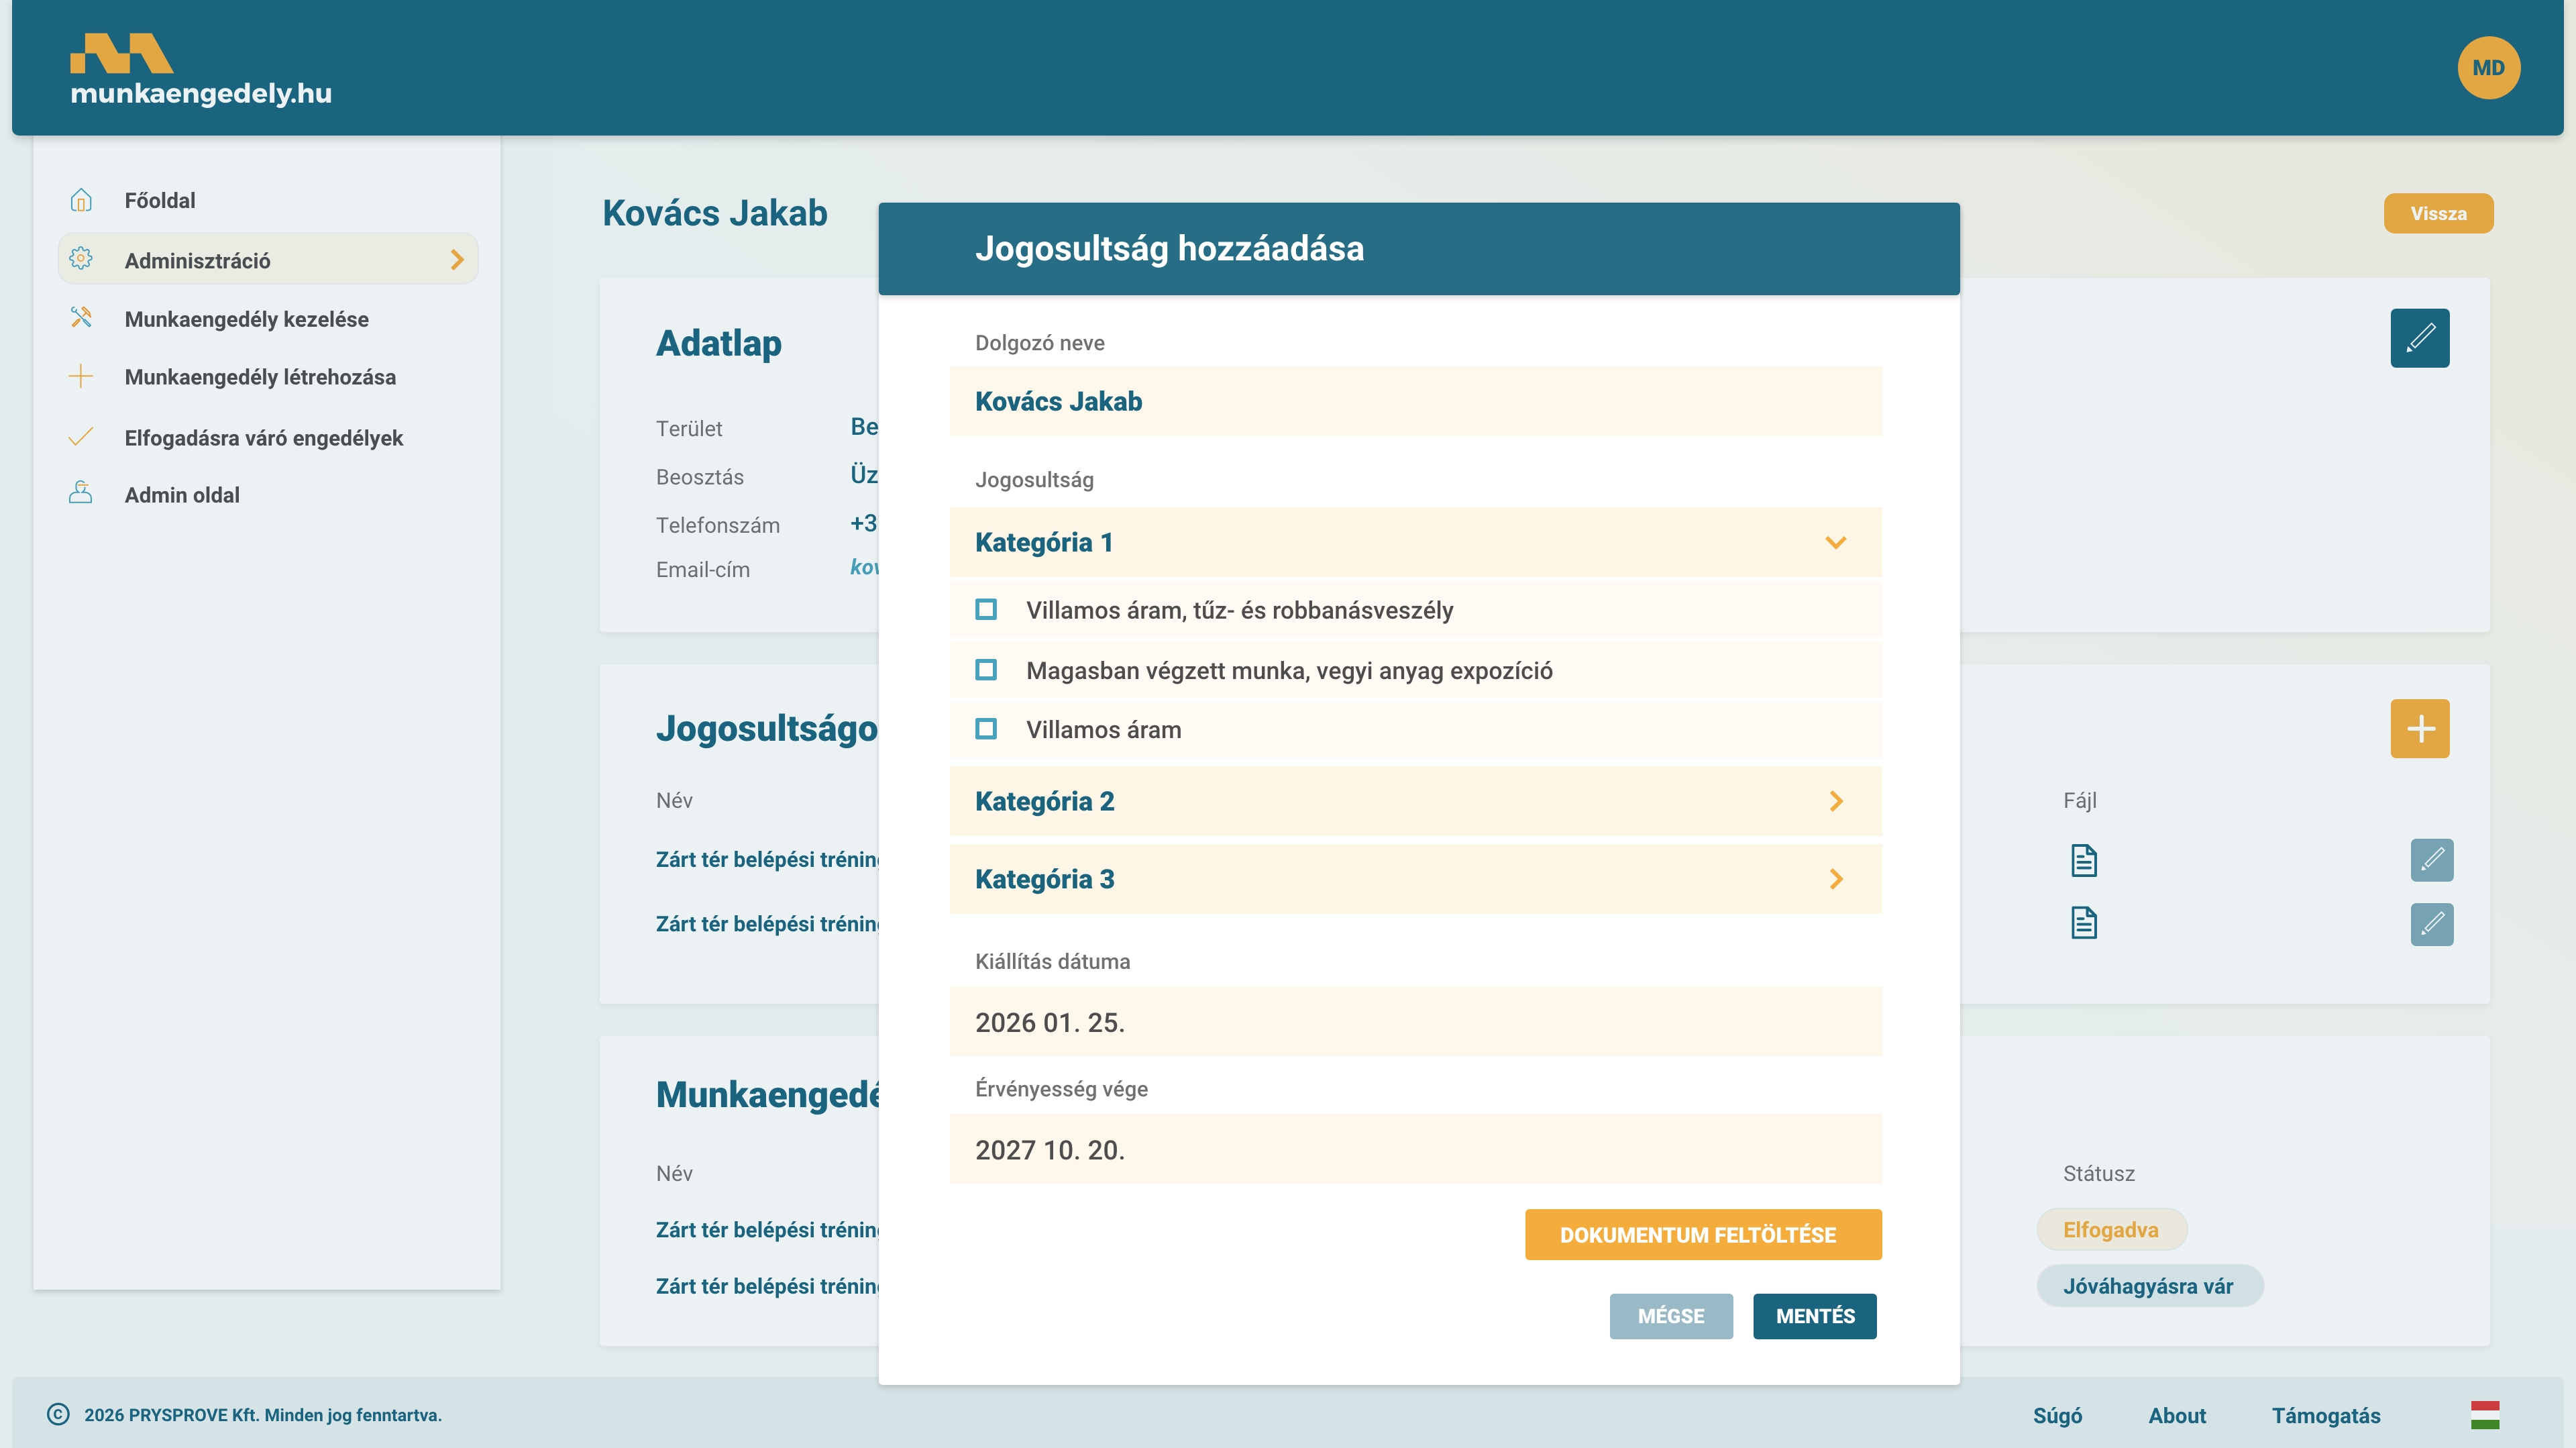Click the MENTÉS save button

[1814, 1316]
